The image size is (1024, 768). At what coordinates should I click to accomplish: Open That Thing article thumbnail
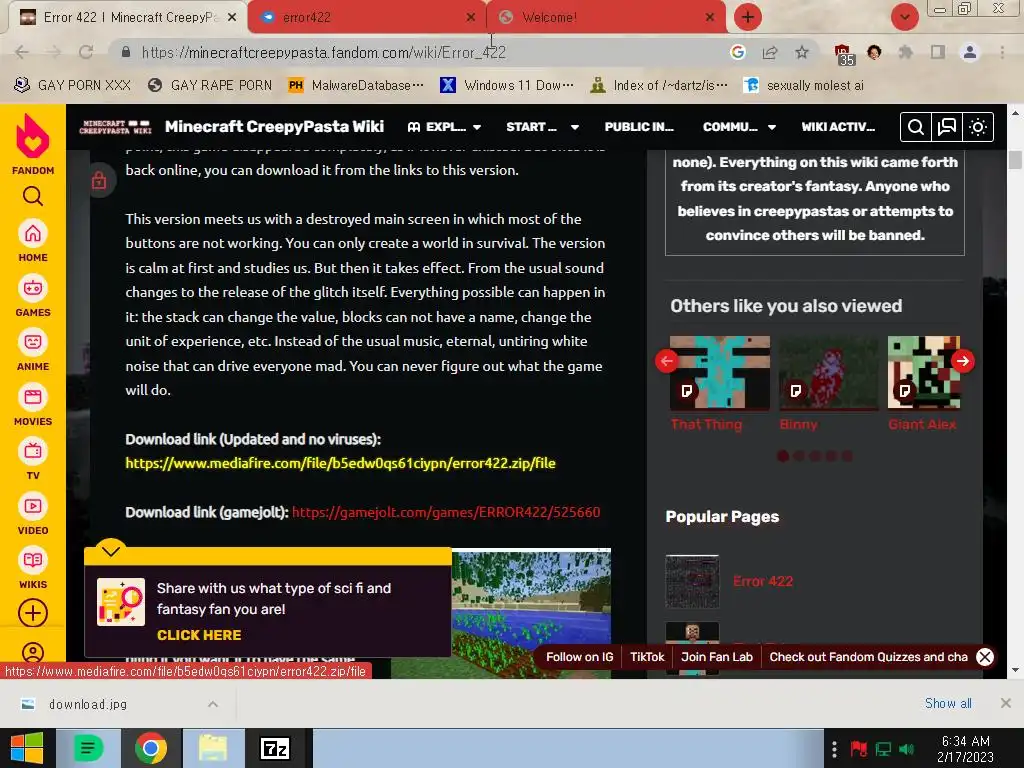(x=720, y=372)
